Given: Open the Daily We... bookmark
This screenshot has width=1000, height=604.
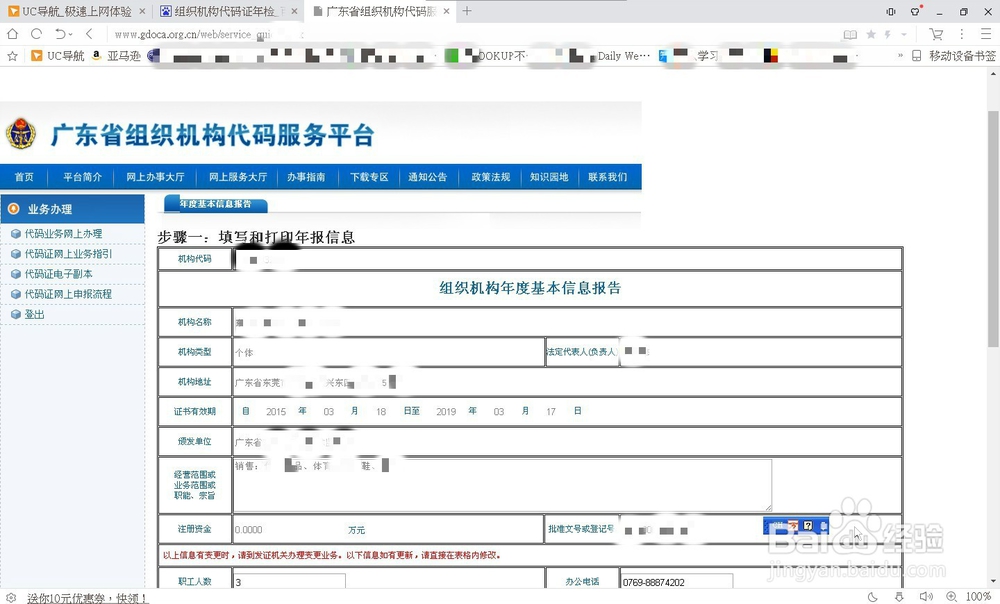Looking at the screenshot, I should pos(623,56).
